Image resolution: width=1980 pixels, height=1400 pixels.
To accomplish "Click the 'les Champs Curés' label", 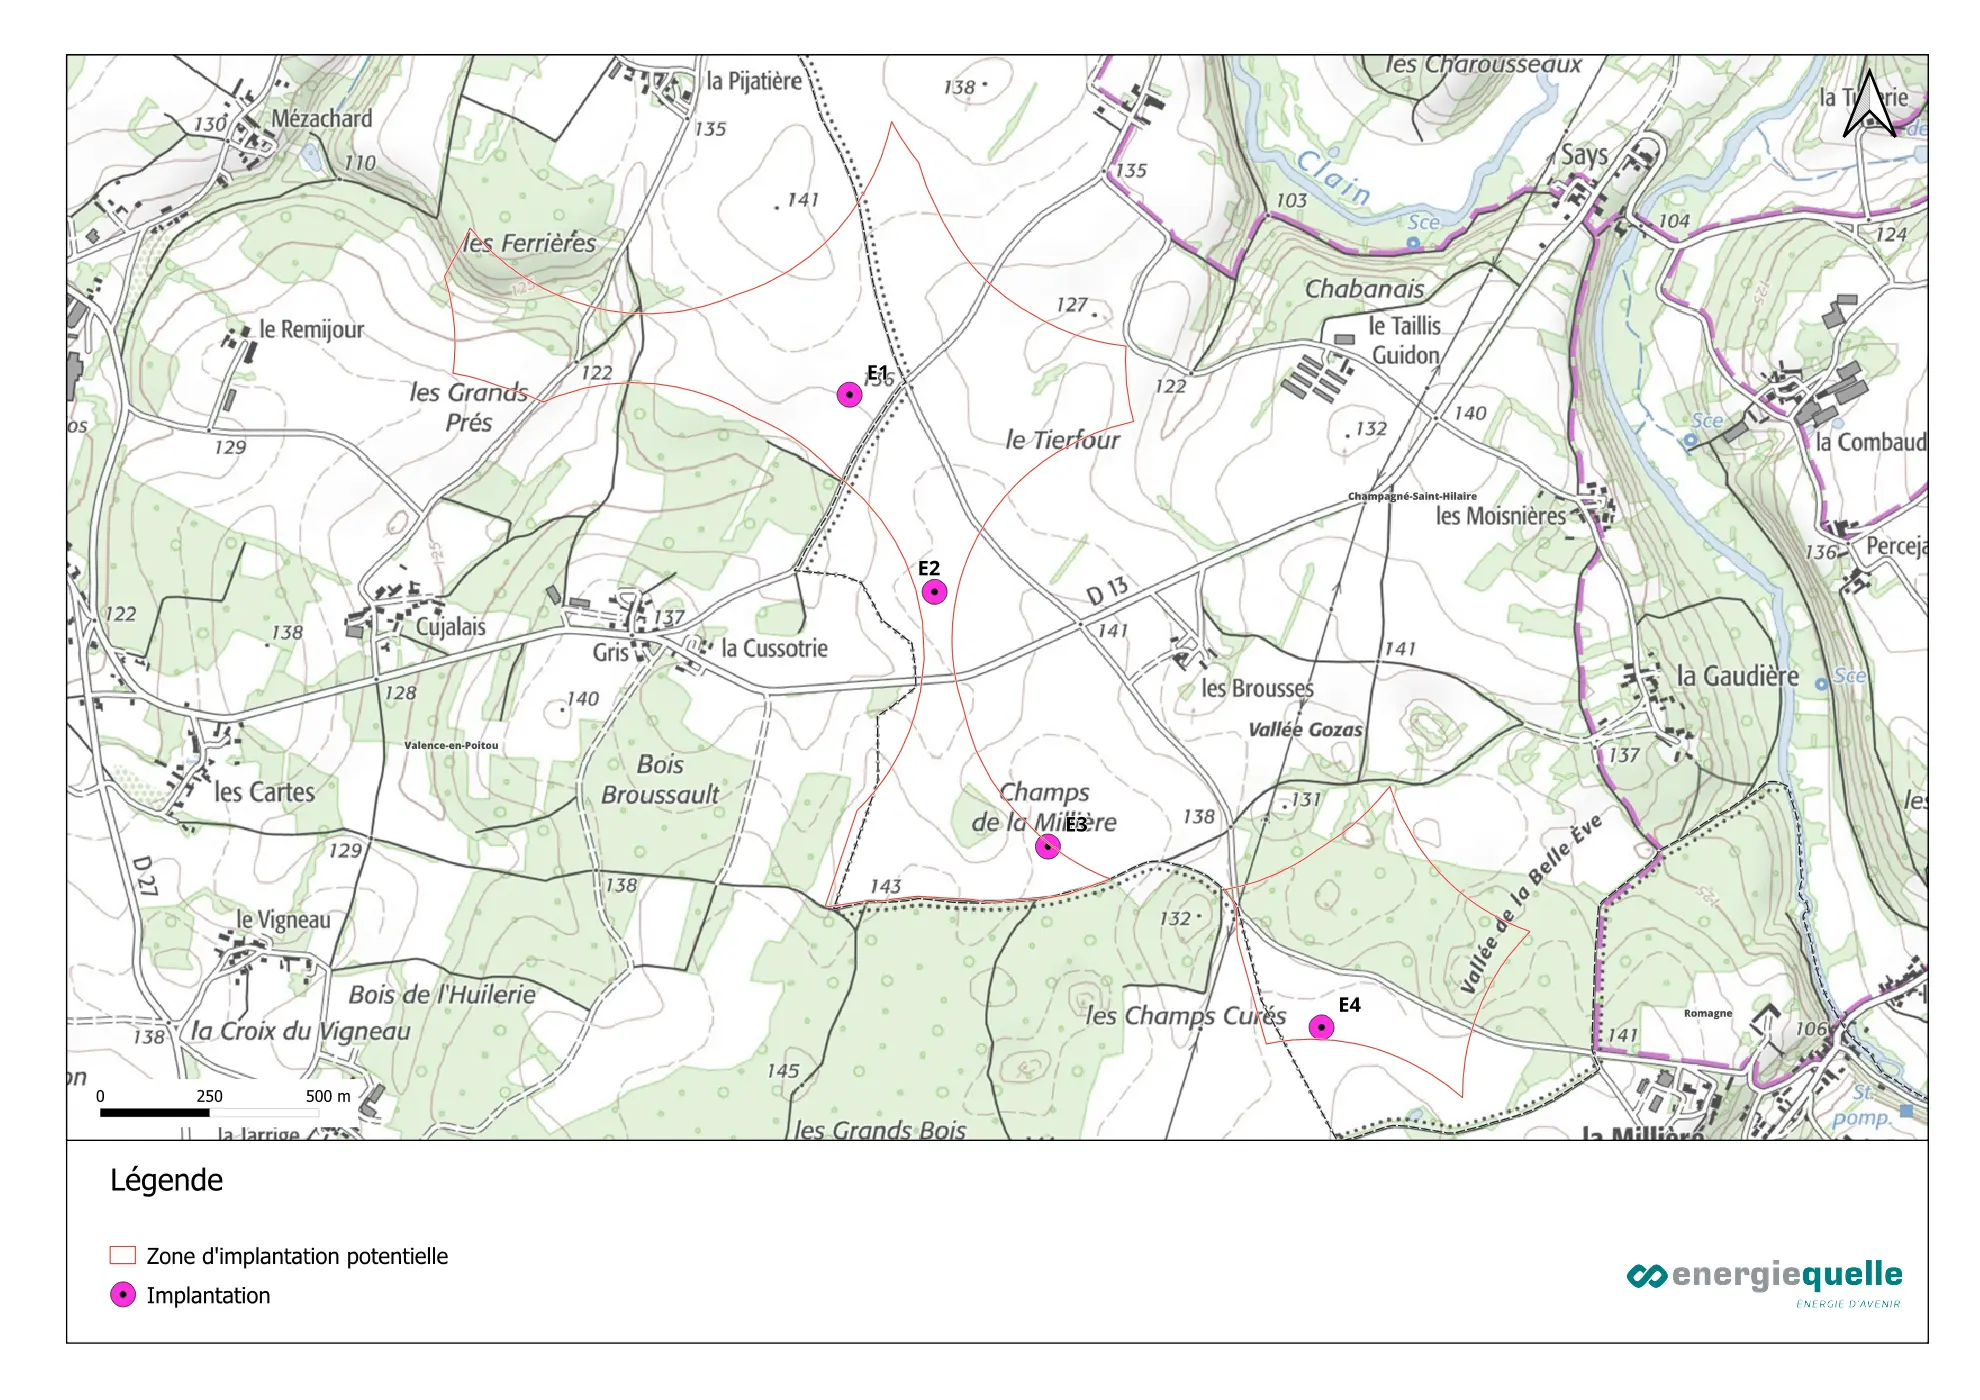I will tap(1186, 1016).
